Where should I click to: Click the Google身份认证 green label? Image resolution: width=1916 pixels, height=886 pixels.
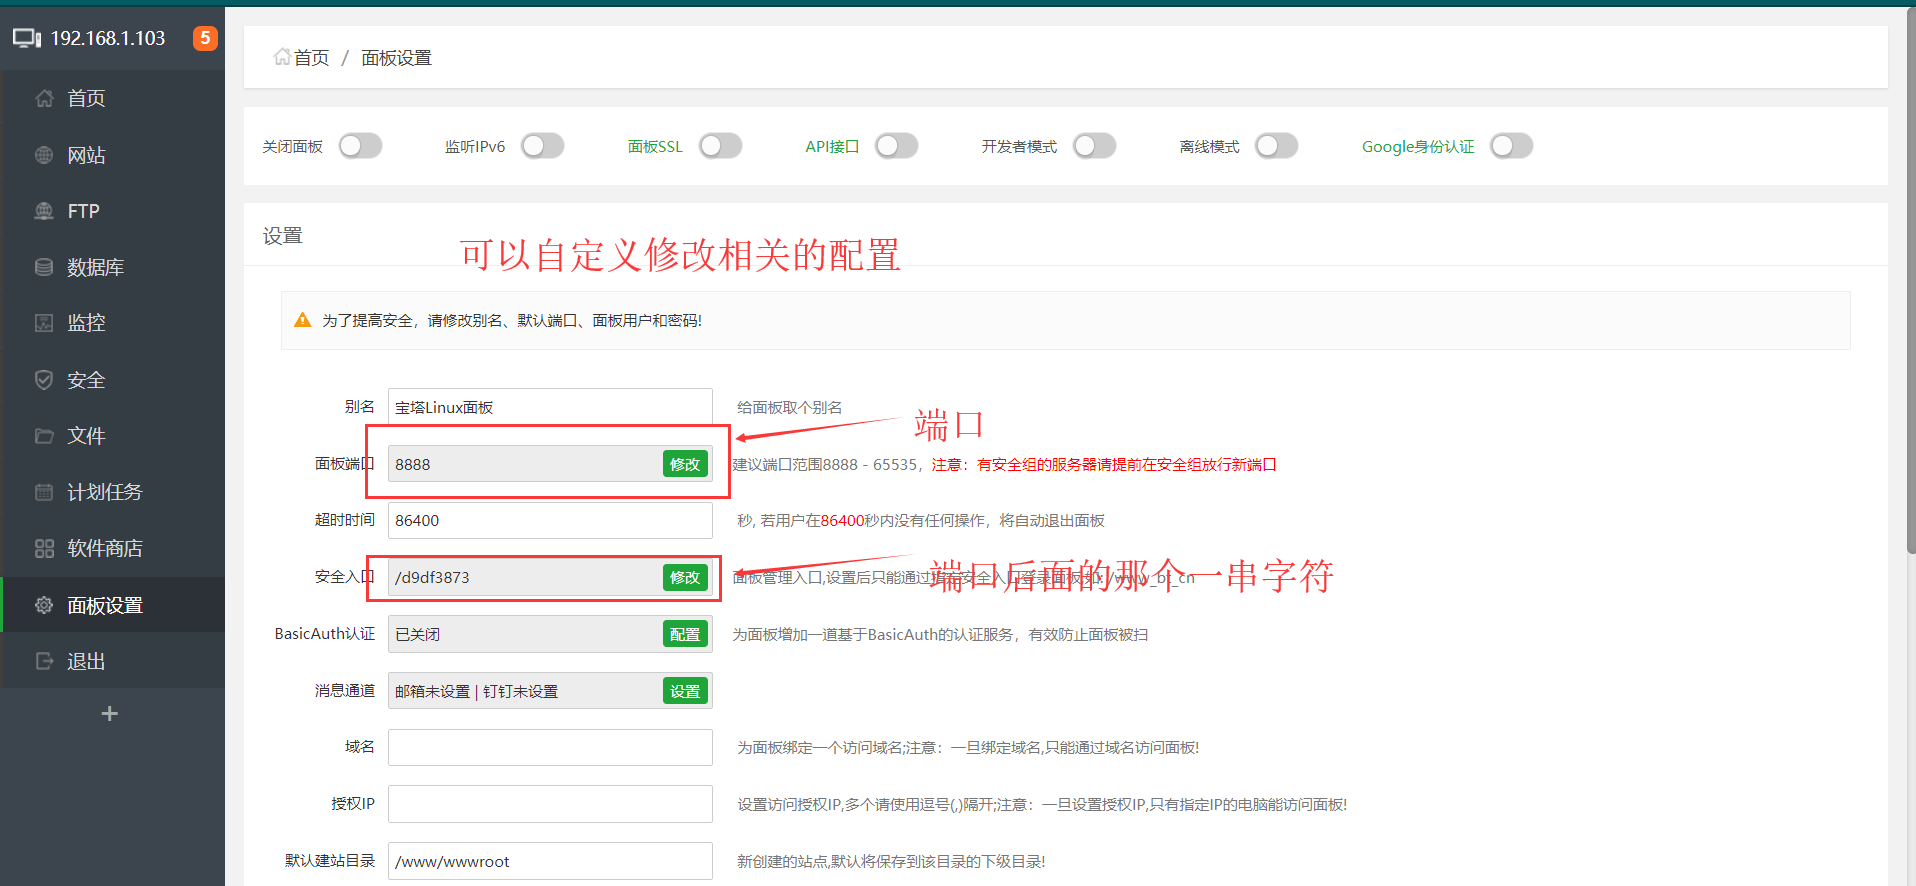click(x=1418, y=147)
